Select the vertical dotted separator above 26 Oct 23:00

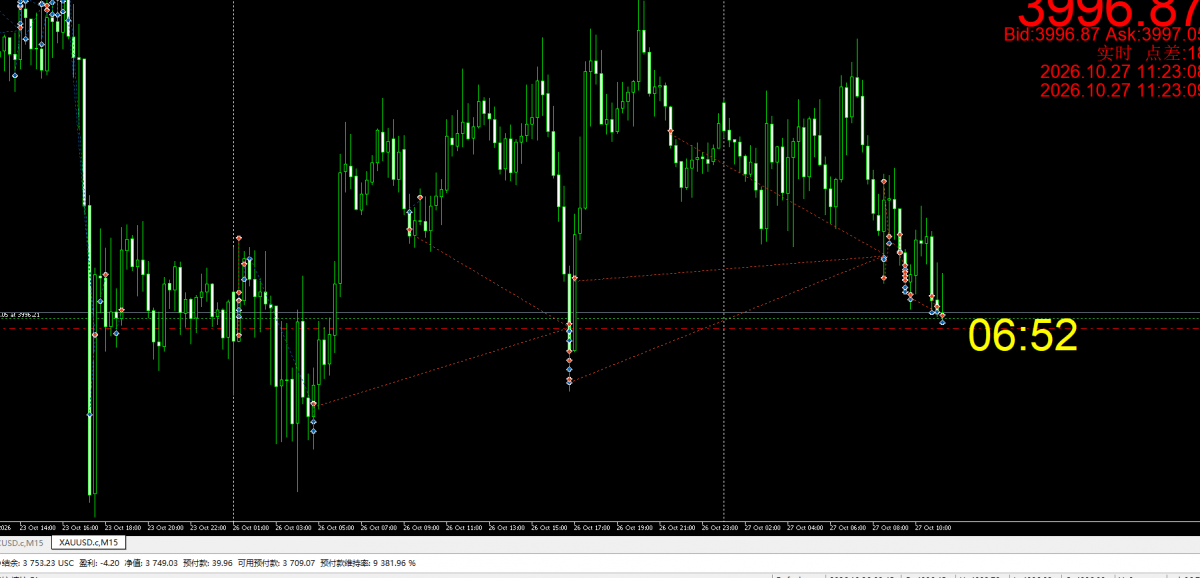tap(723, 260)
